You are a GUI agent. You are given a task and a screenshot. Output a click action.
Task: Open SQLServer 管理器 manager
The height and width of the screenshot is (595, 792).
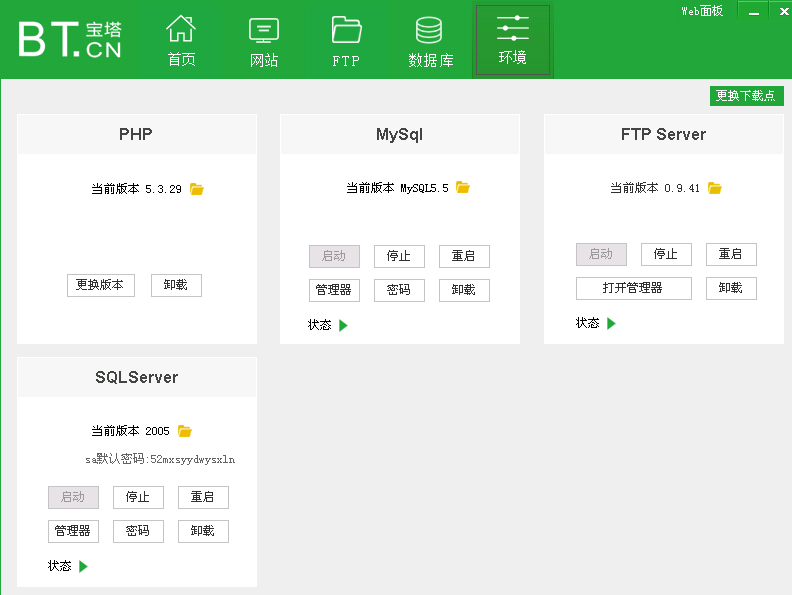pyautogui.click(x=73, y=531)
